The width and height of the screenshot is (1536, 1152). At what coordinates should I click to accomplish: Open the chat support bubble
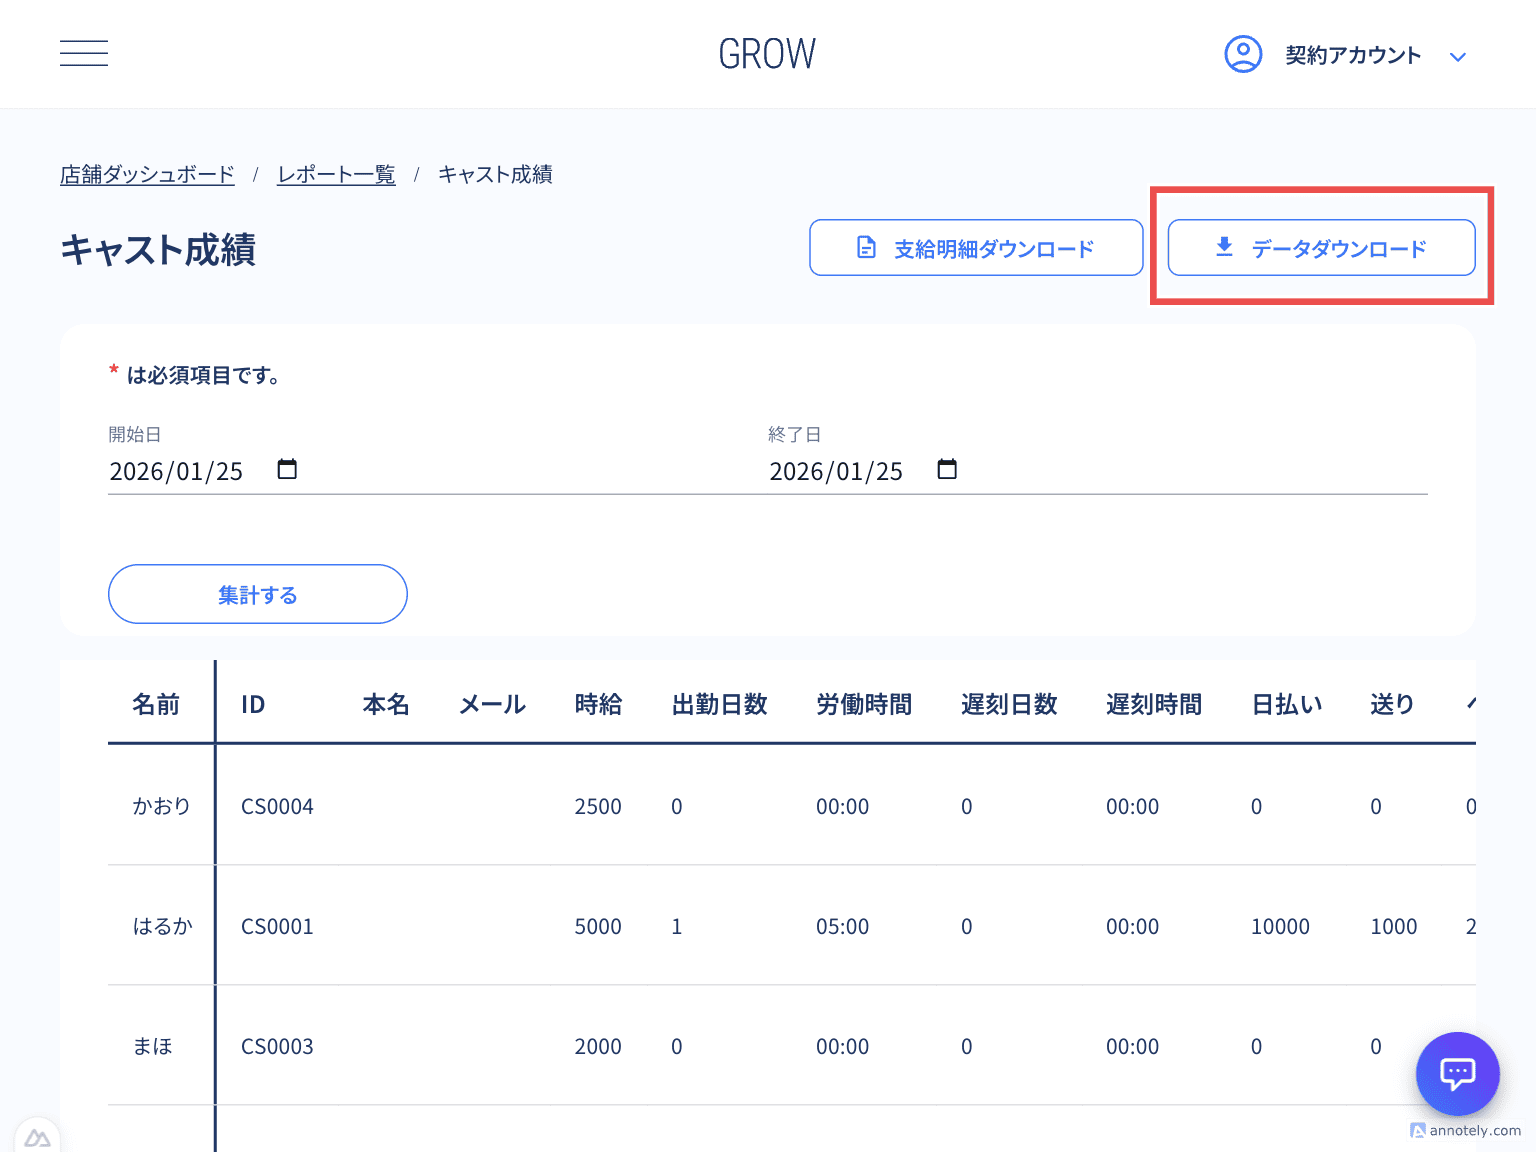coord(1457,1073)
